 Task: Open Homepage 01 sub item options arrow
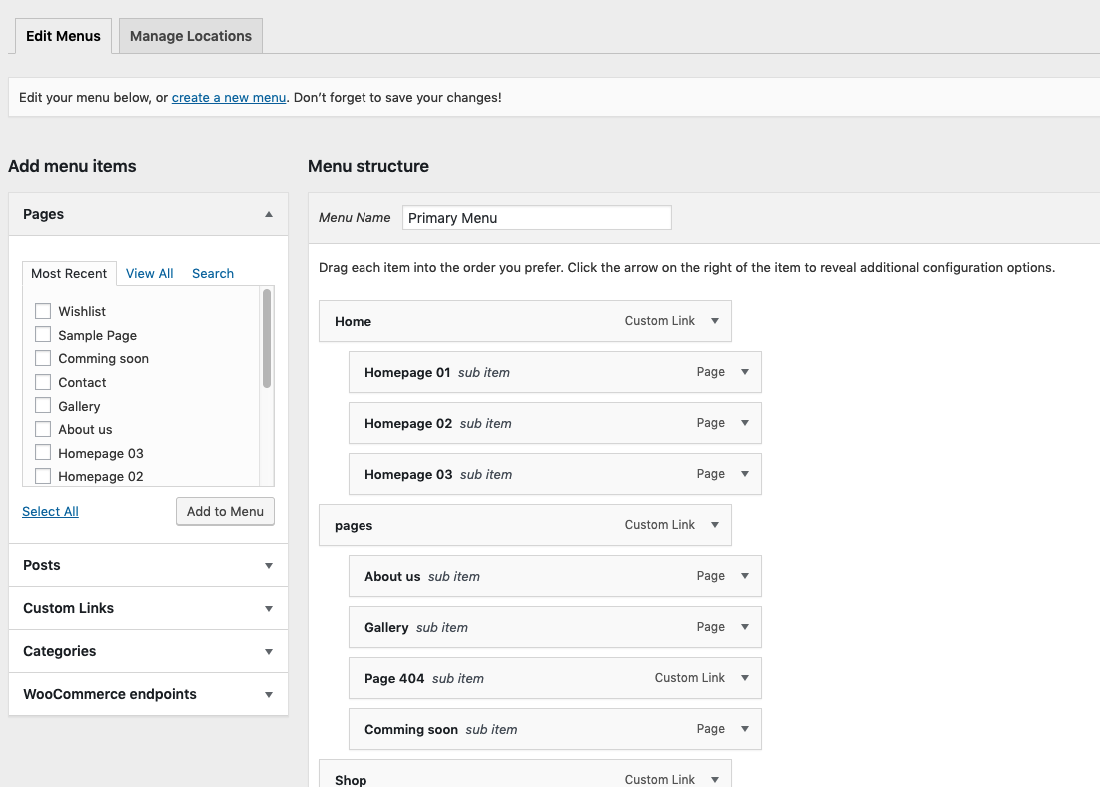[x=745, y=372]
